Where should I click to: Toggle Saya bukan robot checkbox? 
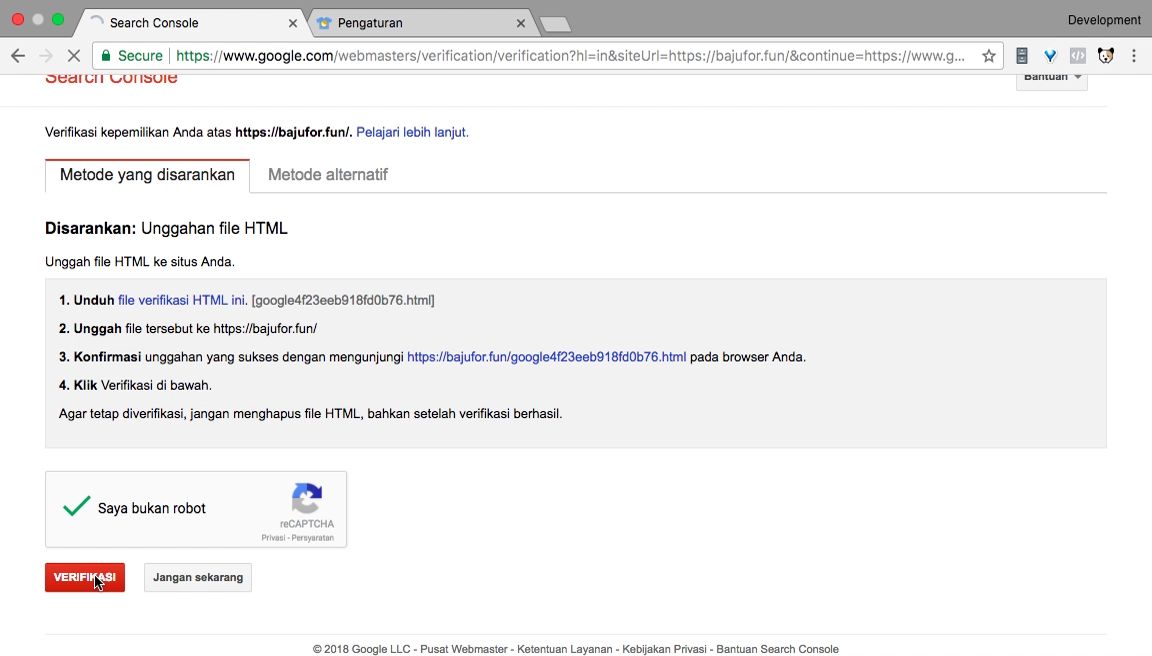tap(76, 507)
